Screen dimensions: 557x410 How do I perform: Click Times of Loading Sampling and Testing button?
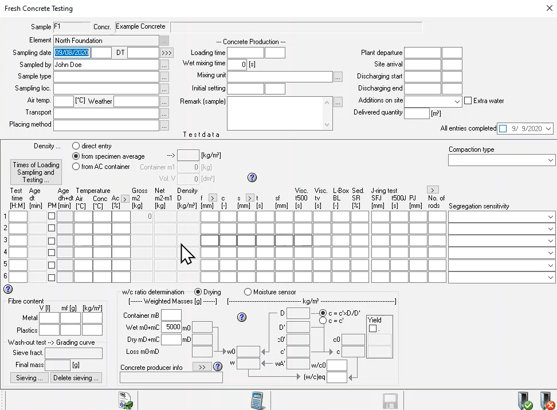(x=36, y=172)
